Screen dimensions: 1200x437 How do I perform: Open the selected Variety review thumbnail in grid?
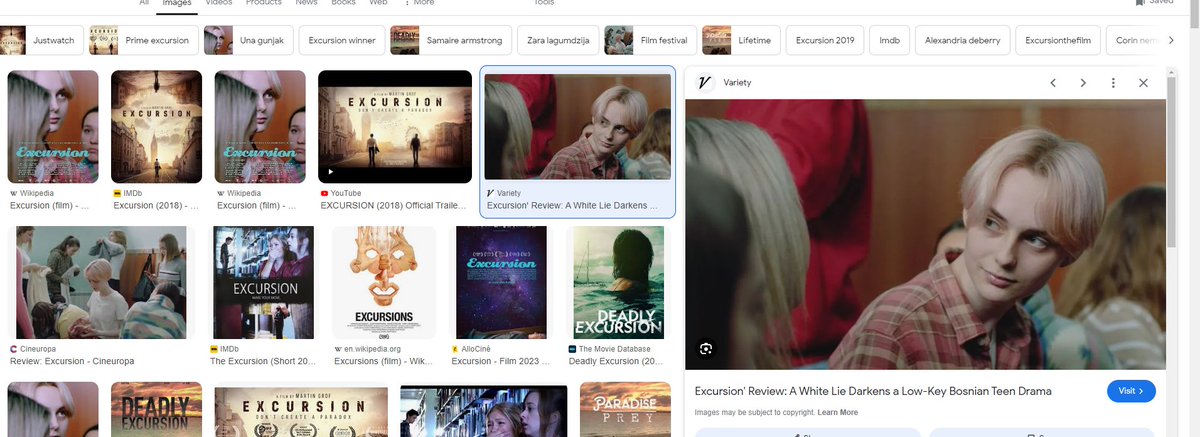pyautogui.click(x=578, y=126)
